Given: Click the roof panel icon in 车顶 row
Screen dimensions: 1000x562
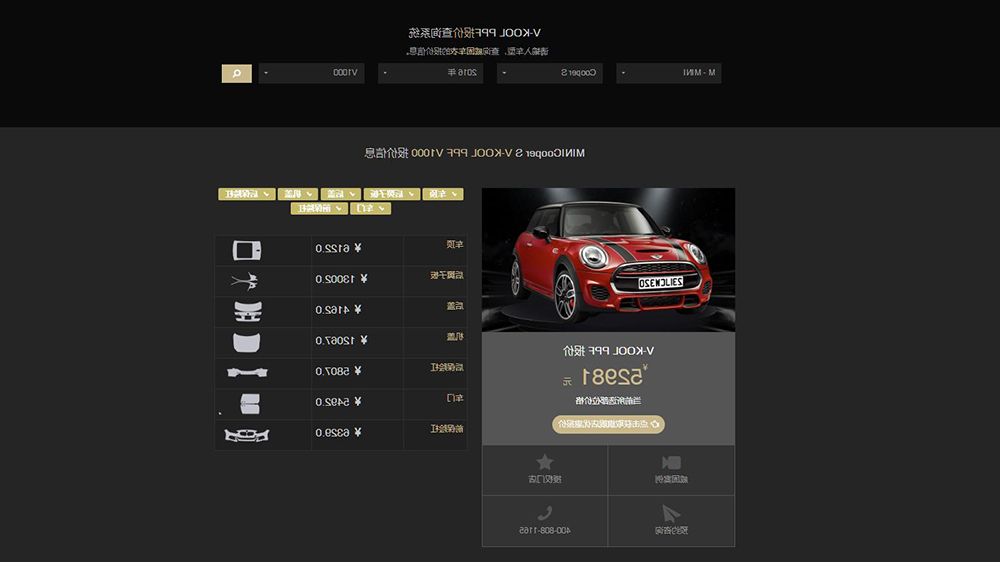Looking at the screenshot, I should click(x=247, y=250).
